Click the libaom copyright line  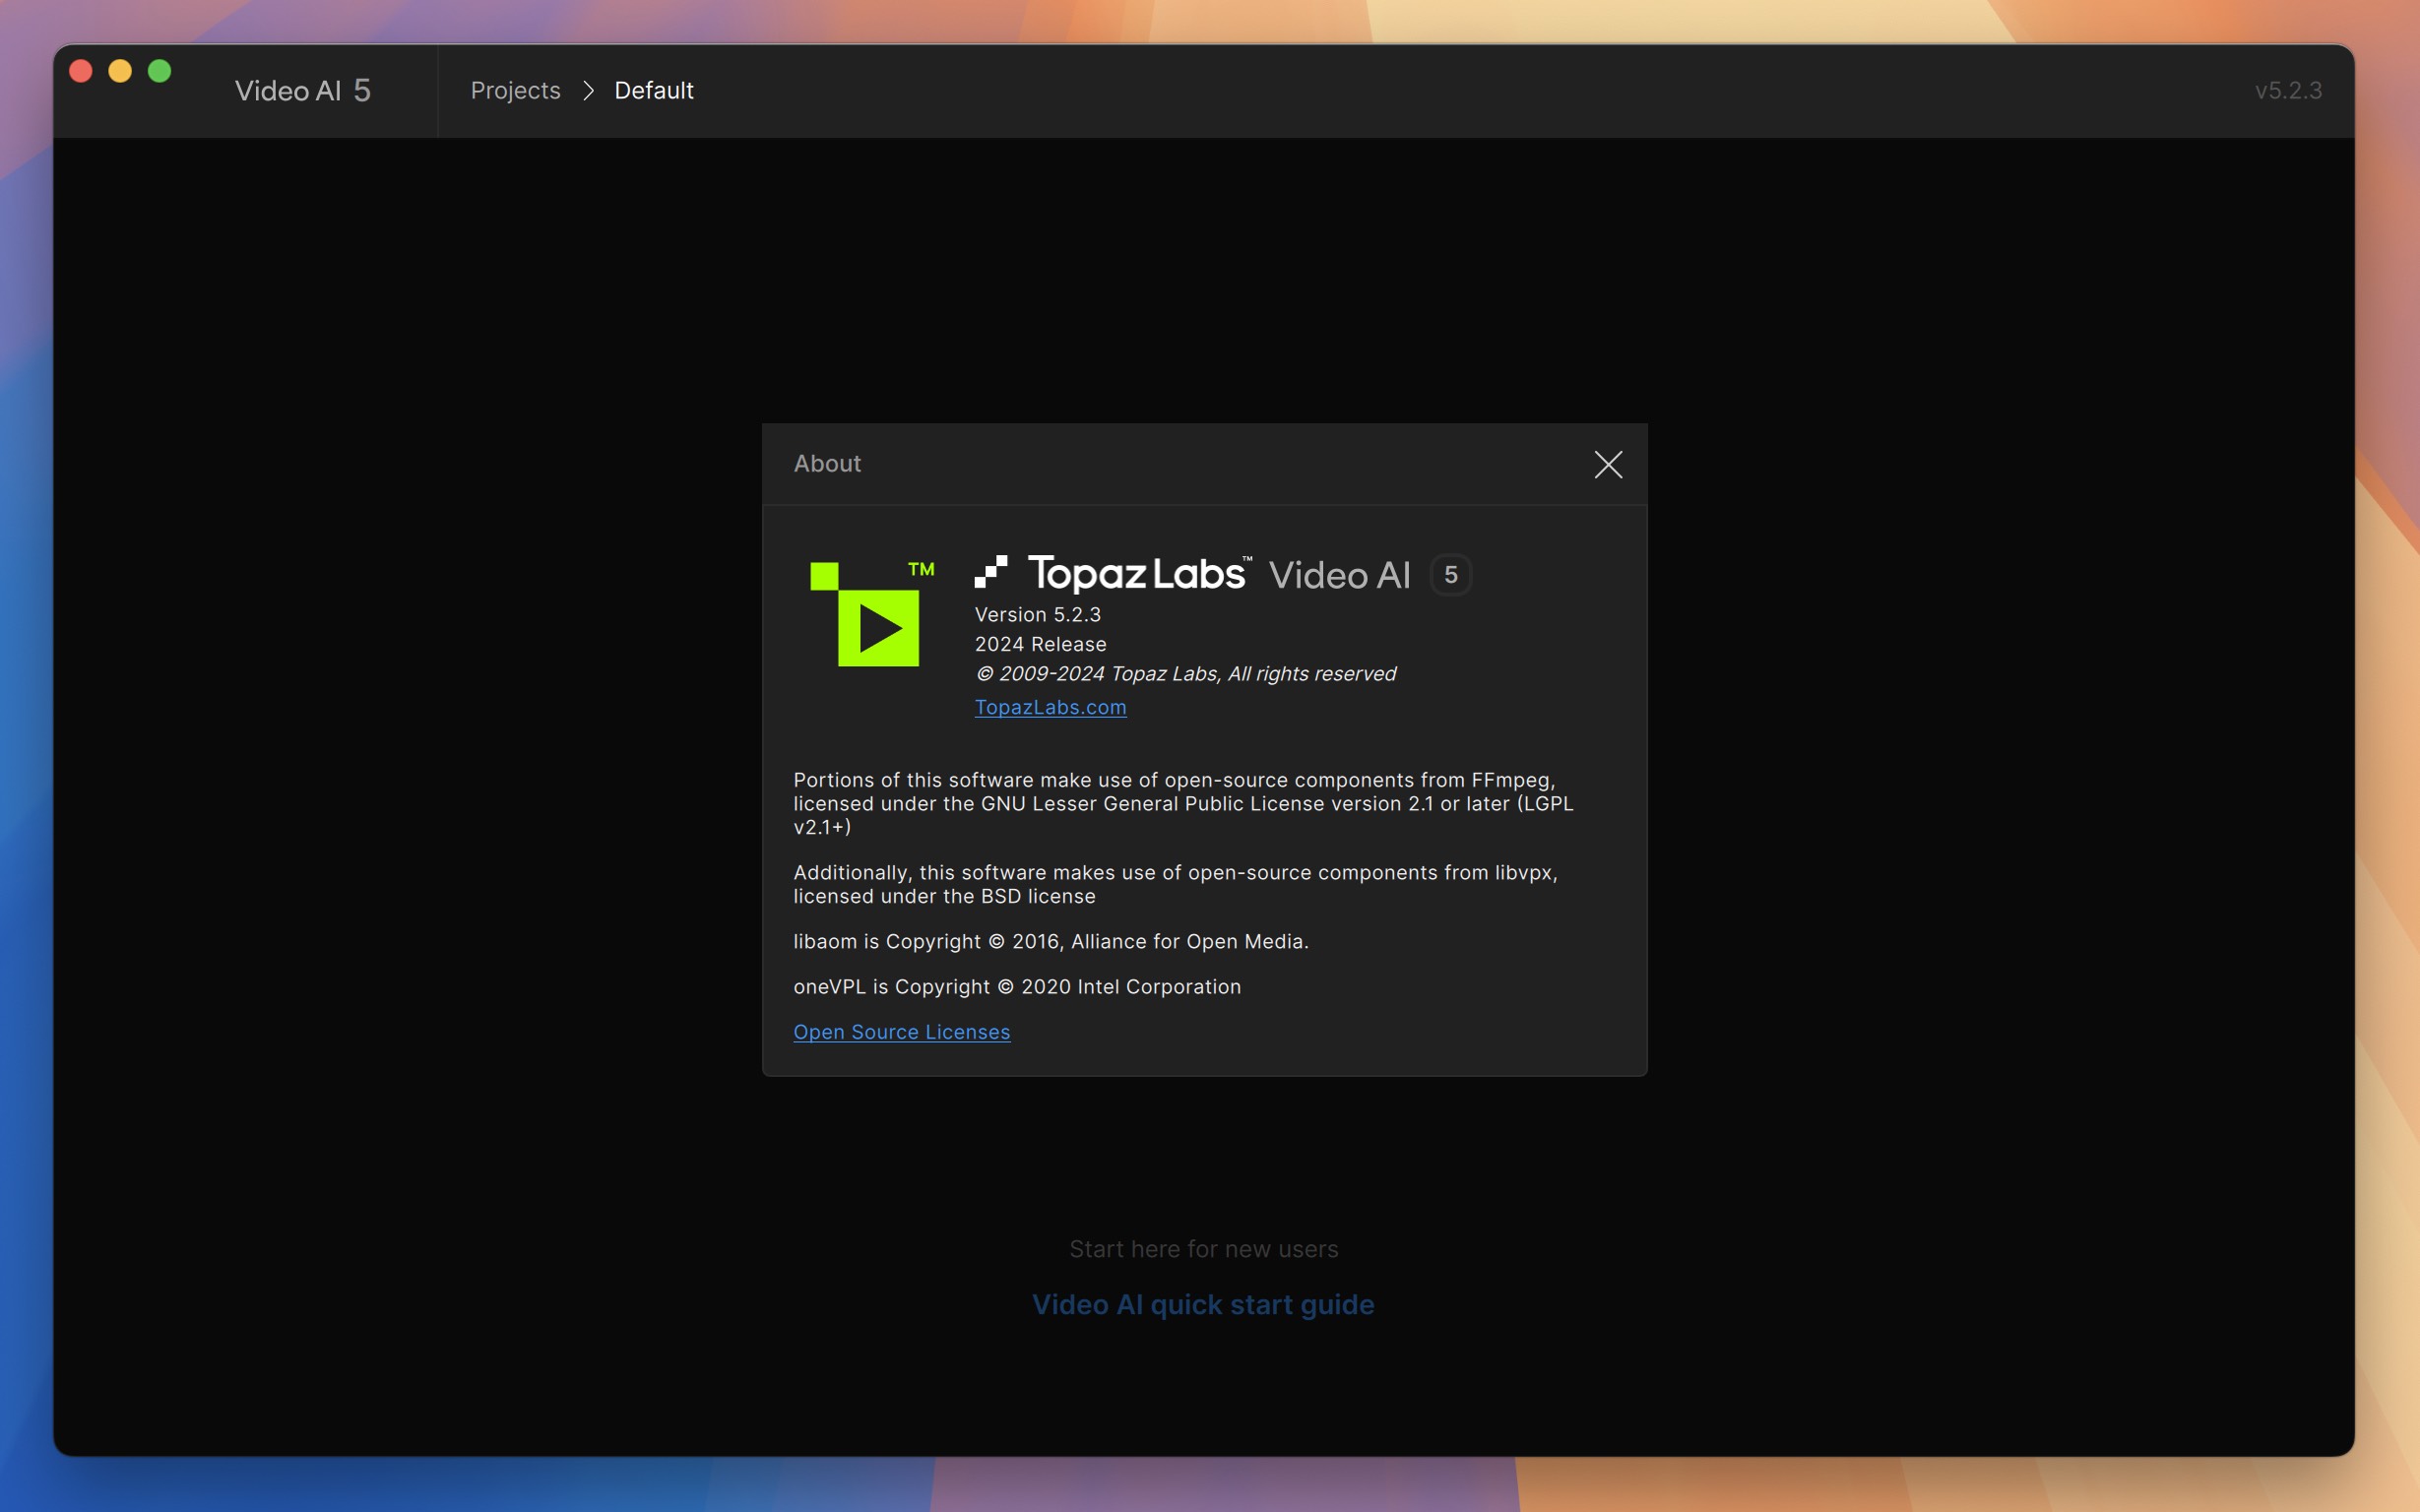coord(1050,941)
